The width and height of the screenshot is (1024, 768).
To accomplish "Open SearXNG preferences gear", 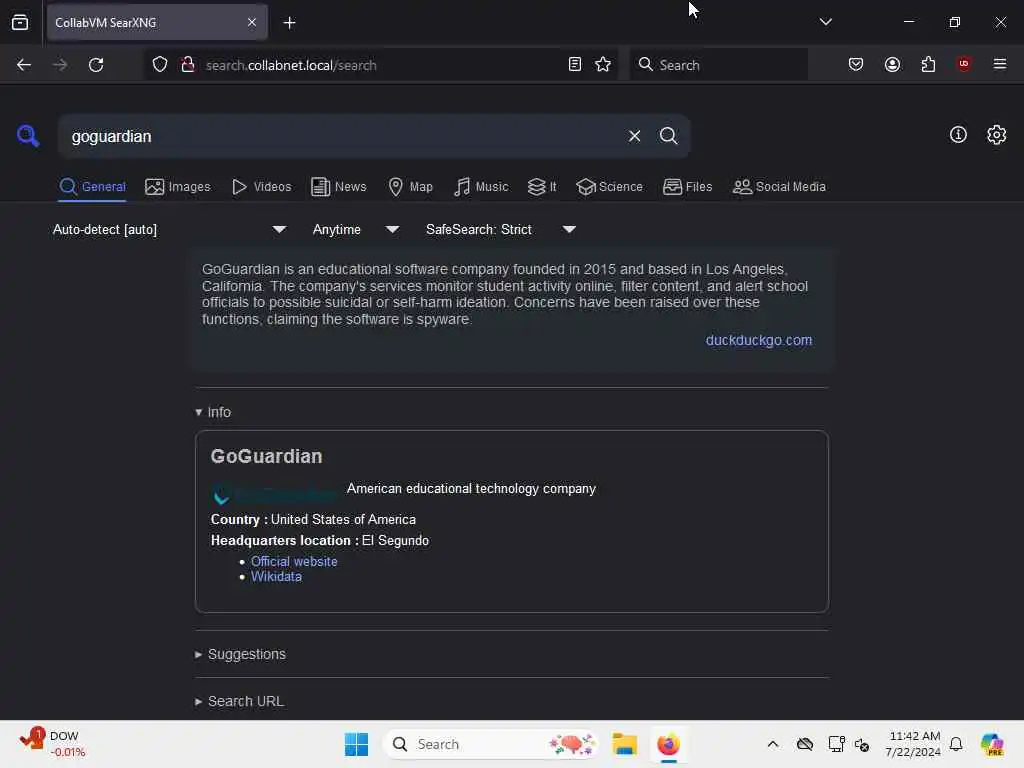I will [x=996, y=135].
